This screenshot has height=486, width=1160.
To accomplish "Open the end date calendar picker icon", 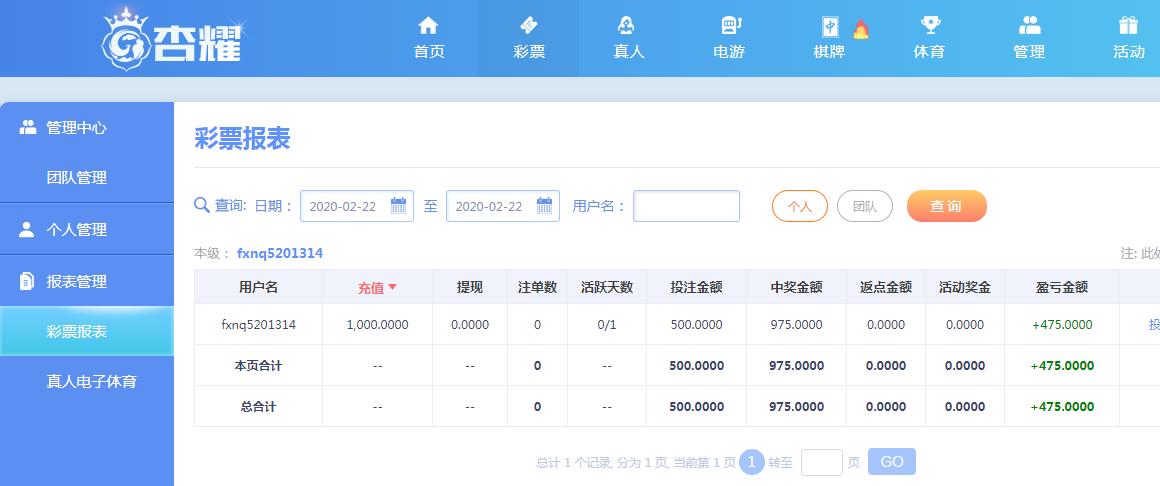I will 544,206.
